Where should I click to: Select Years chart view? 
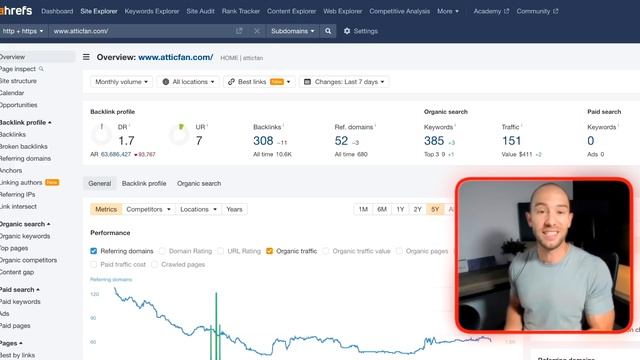tap(234, 209)
